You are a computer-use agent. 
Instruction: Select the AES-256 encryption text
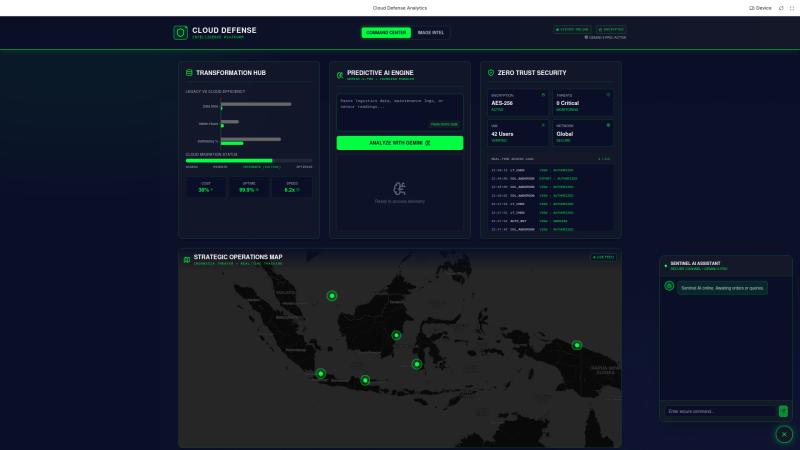(x=502, y=103)
